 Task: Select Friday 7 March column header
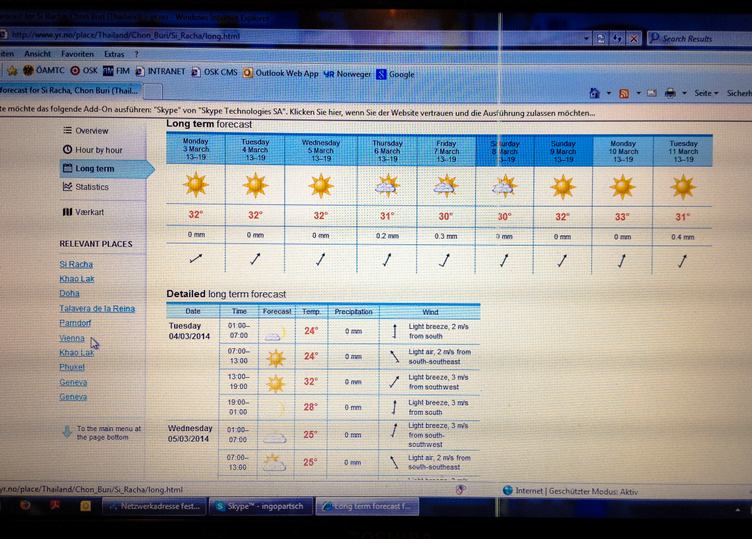click(446, 151)
